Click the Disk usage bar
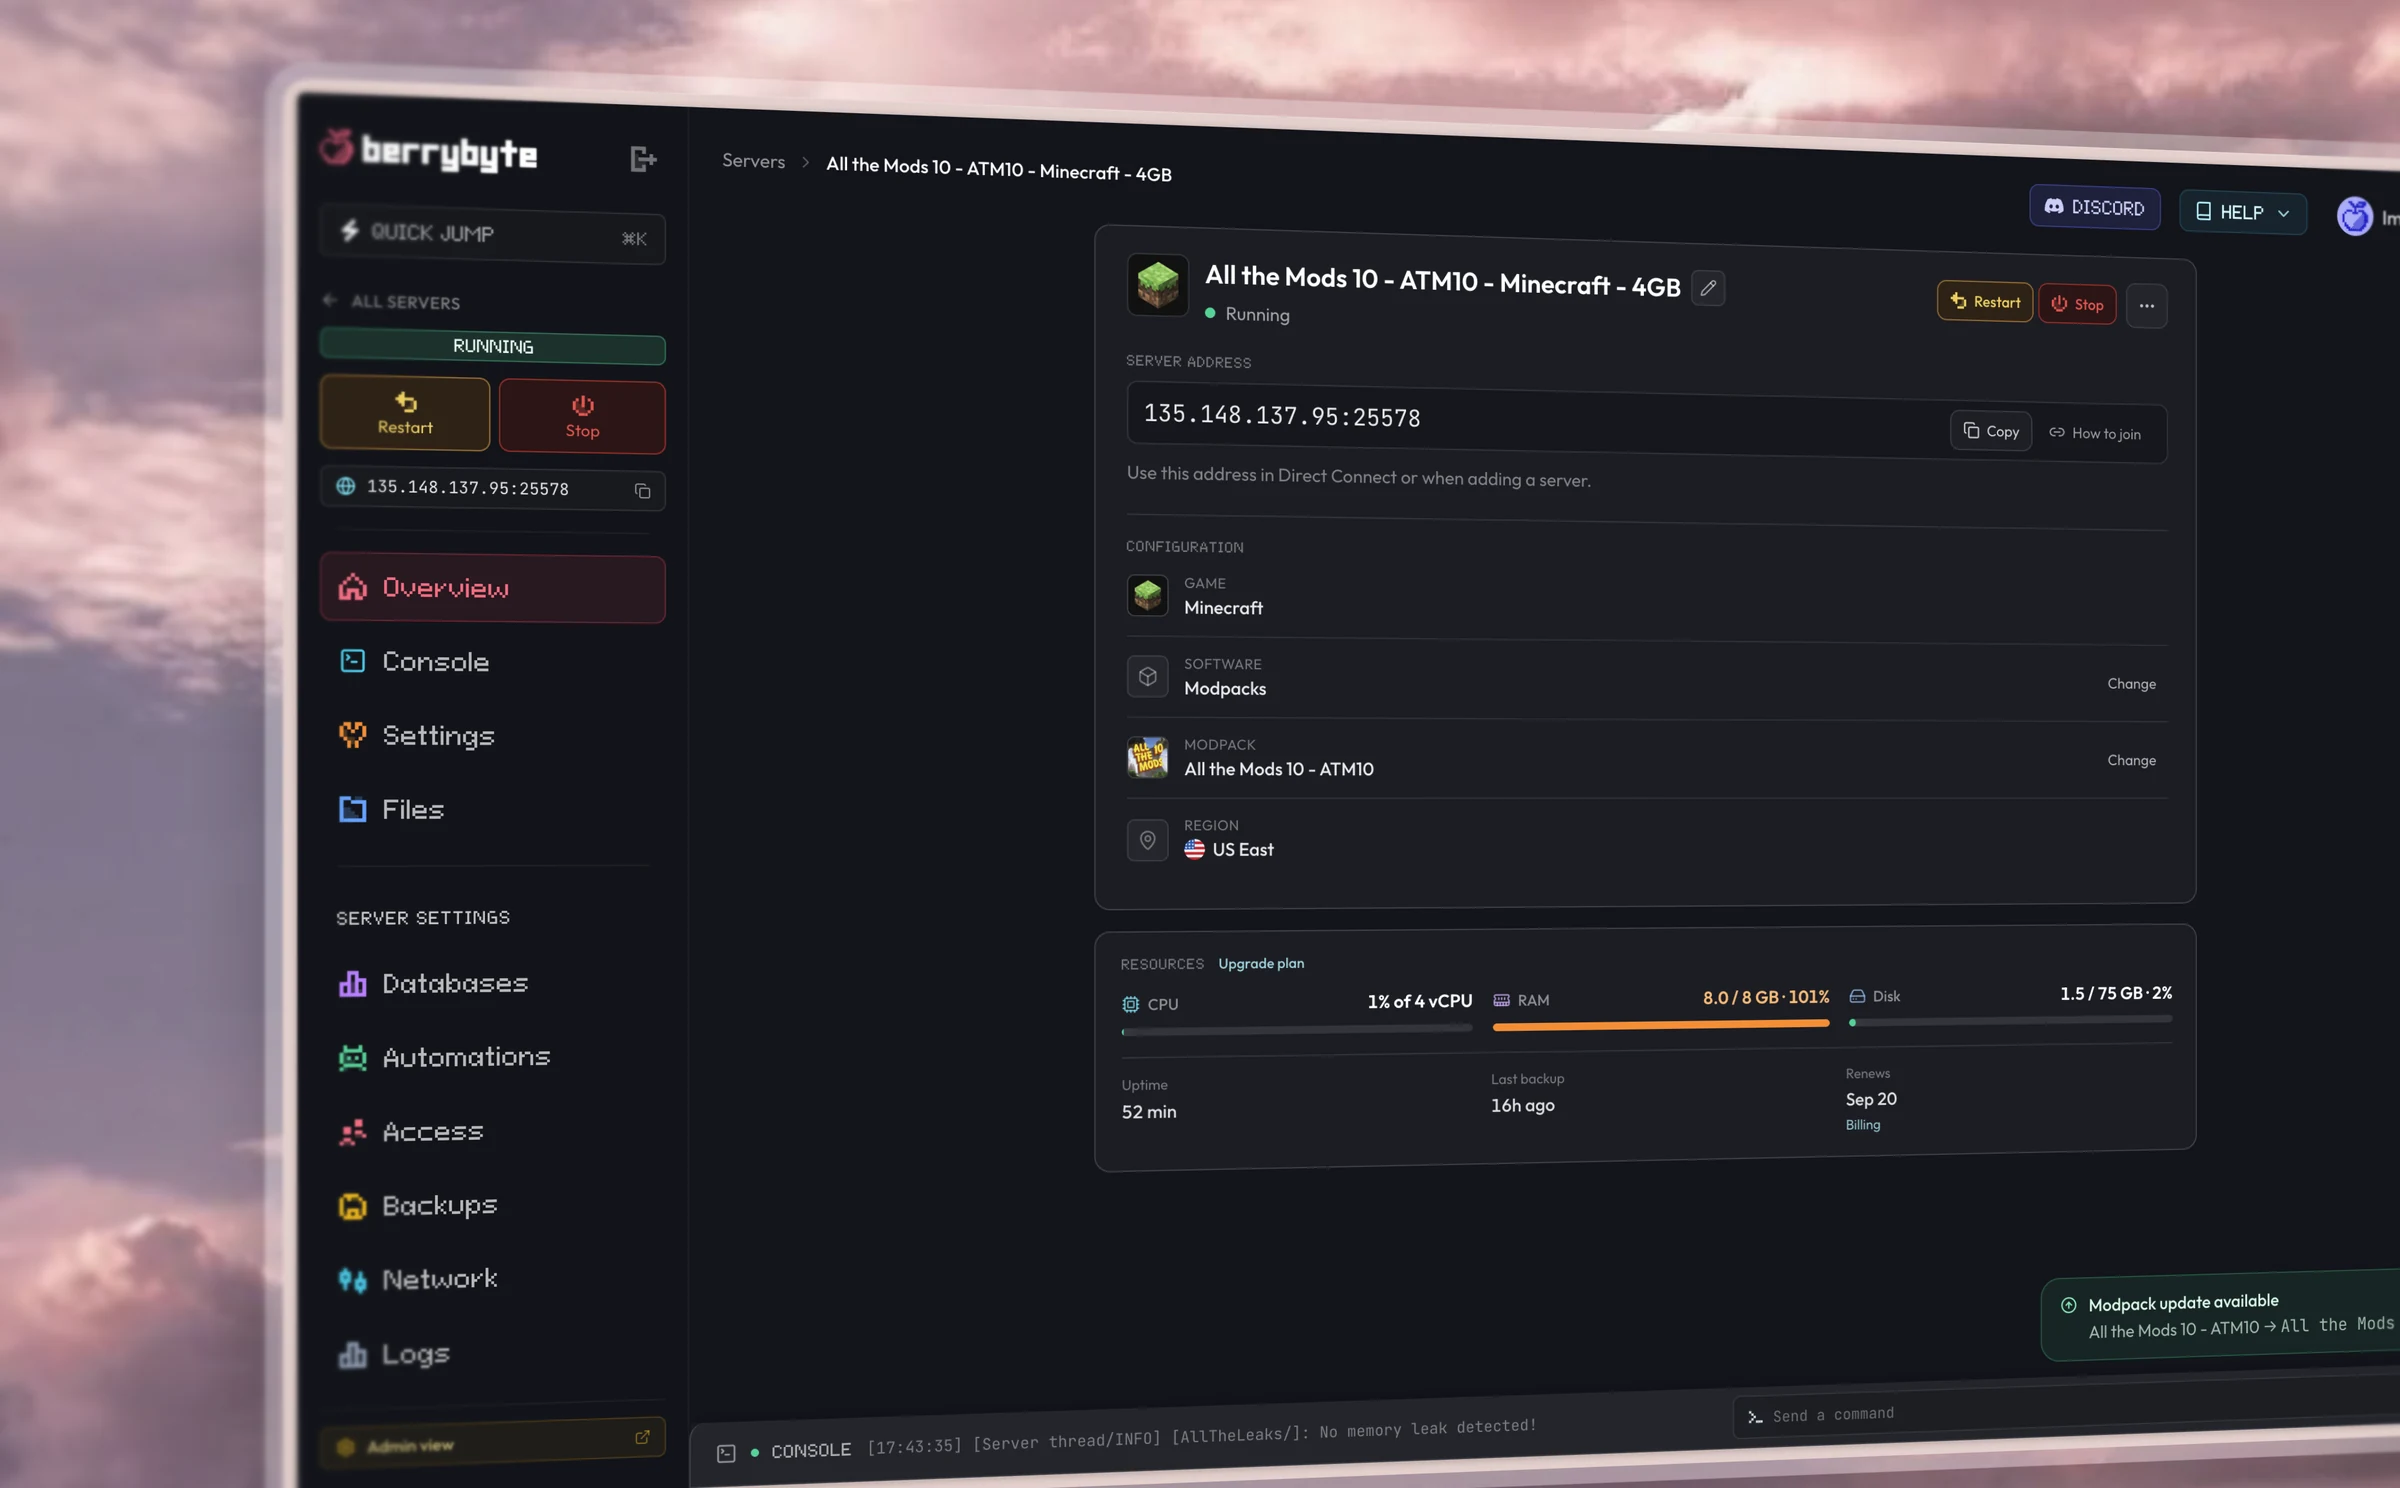 (x=2010, y=1020)
